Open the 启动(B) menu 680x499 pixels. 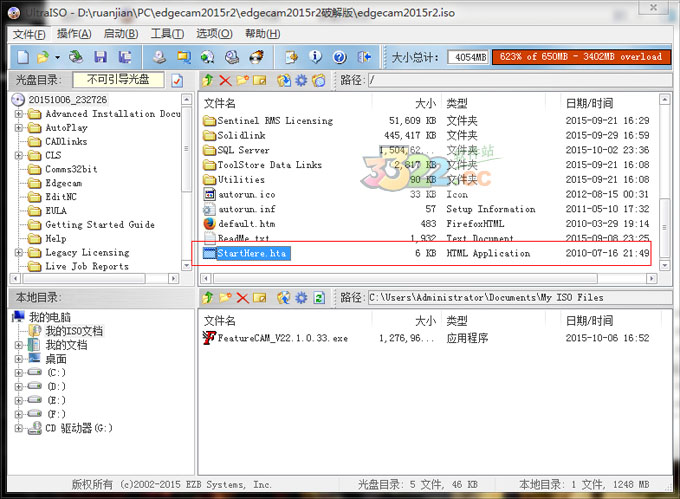point(121,33)
